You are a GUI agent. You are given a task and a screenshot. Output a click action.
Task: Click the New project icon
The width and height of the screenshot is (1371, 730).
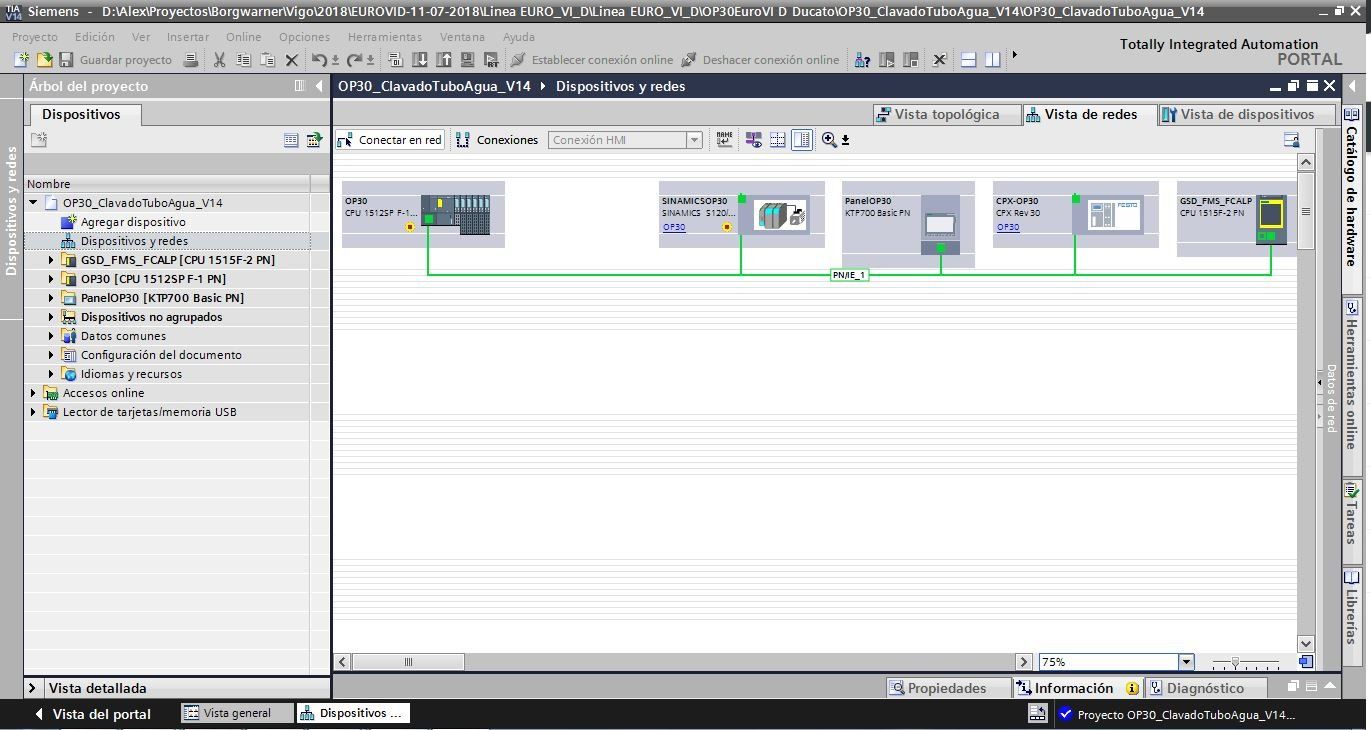[21, 60]
